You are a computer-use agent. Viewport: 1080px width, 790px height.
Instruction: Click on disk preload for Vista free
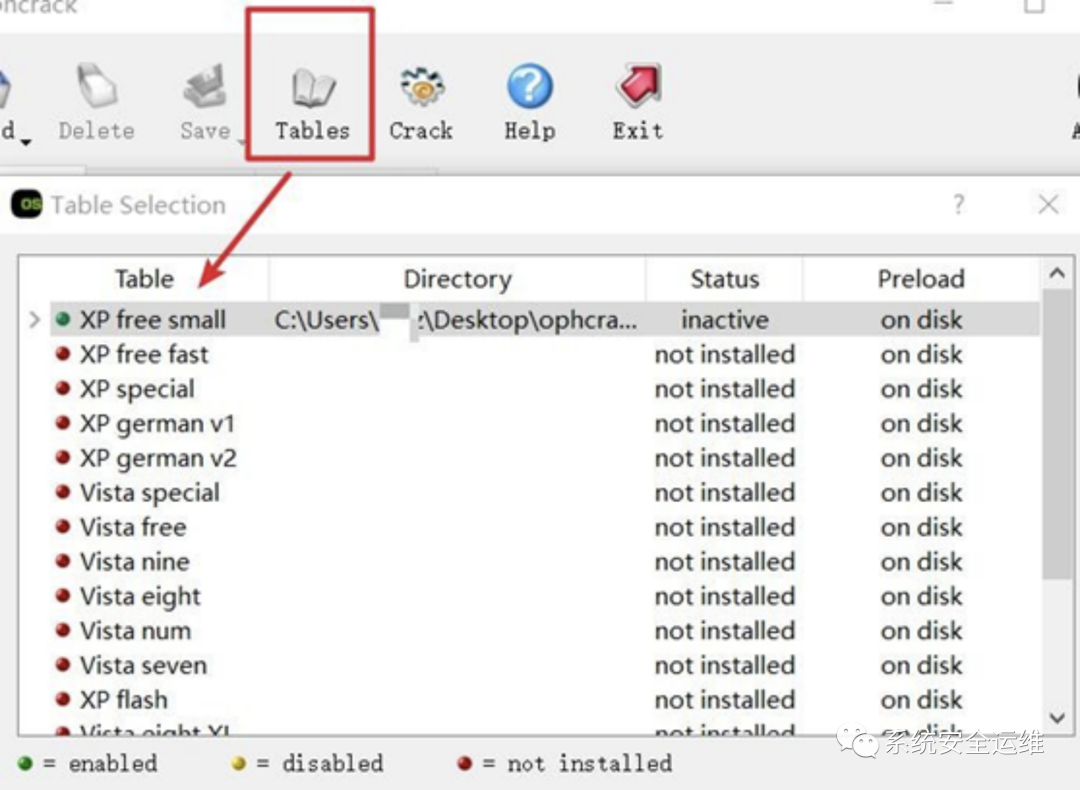[x=921, y=528]
